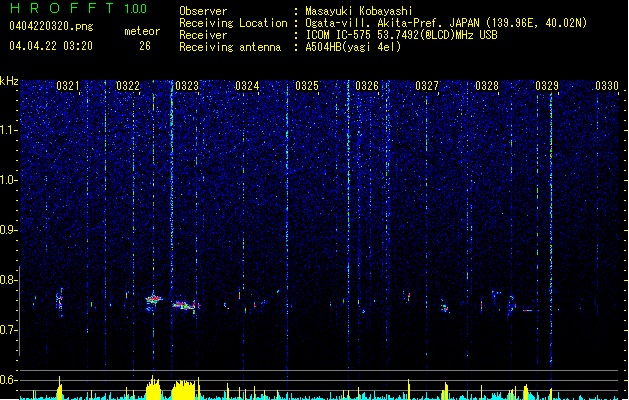629x400 pixels.
Task: Click the Observer label
Action: coord(203,11)
